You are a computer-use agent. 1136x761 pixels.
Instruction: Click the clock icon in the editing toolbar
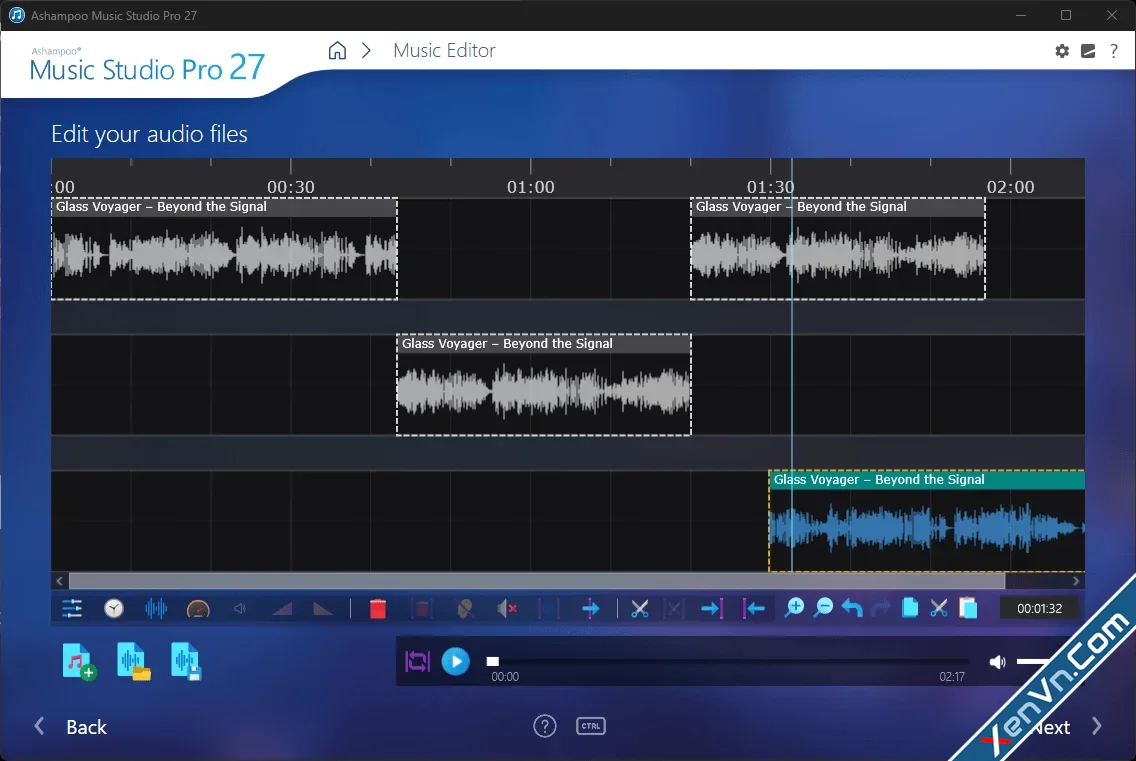coord(114,608)
